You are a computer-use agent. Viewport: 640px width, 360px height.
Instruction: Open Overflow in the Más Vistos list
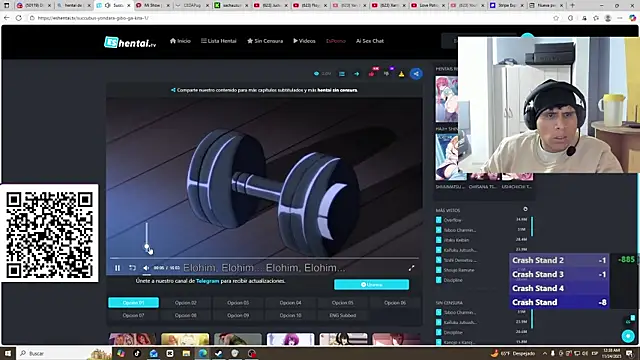click(452, 220)
